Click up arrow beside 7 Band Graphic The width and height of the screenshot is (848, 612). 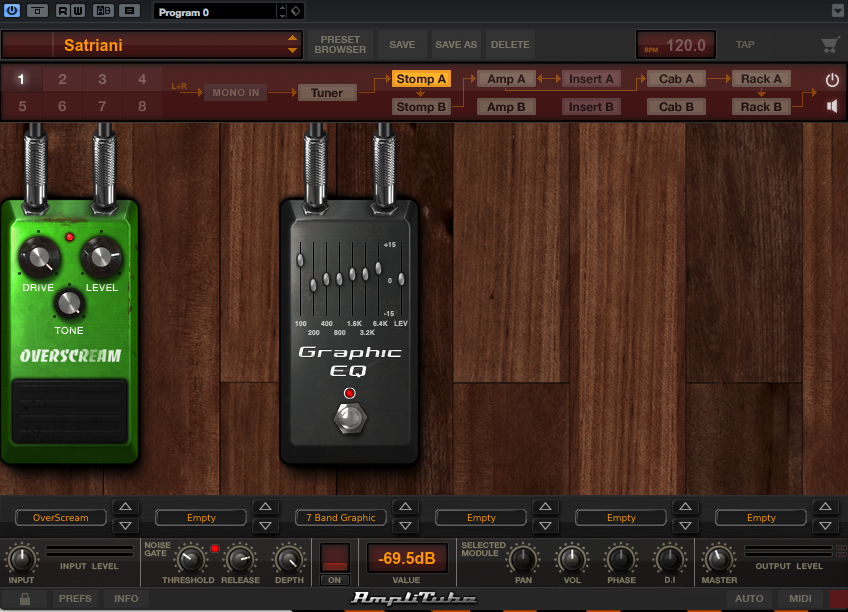point(406,507)
